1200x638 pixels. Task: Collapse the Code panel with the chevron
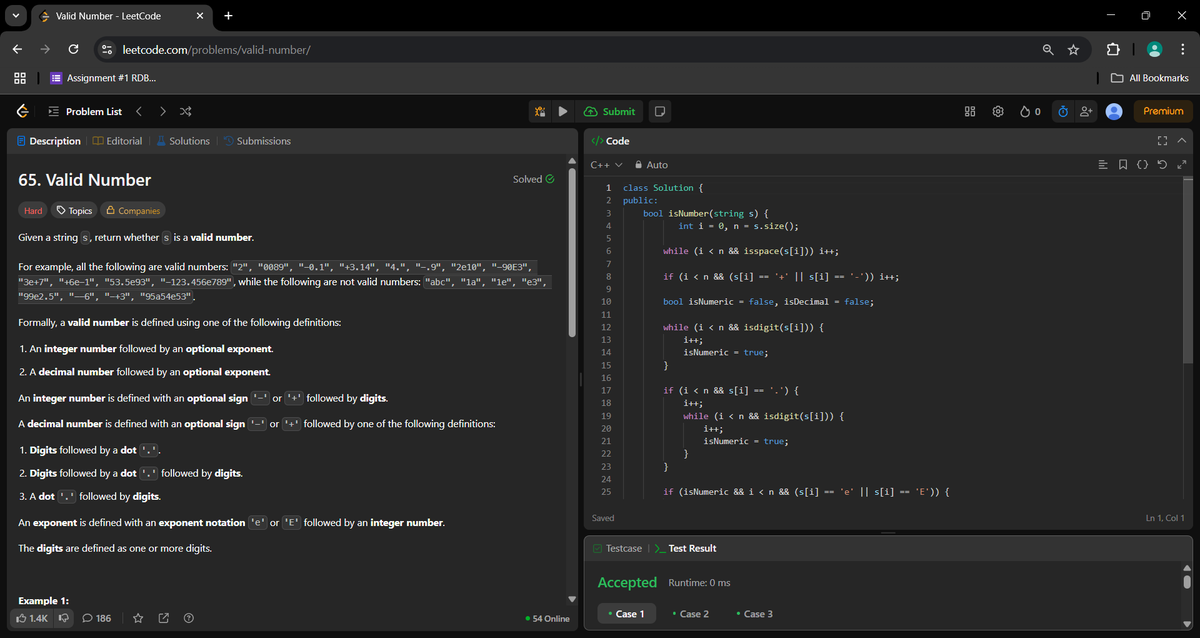[1181, 140]
